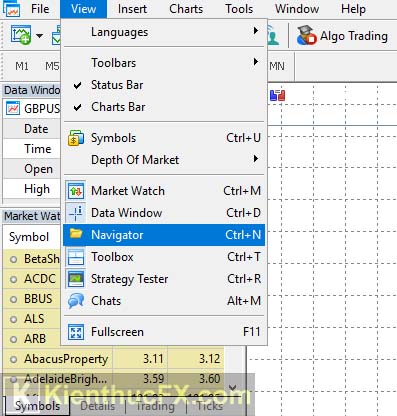
Task: Switch to the Details tab
Action: 98,406
